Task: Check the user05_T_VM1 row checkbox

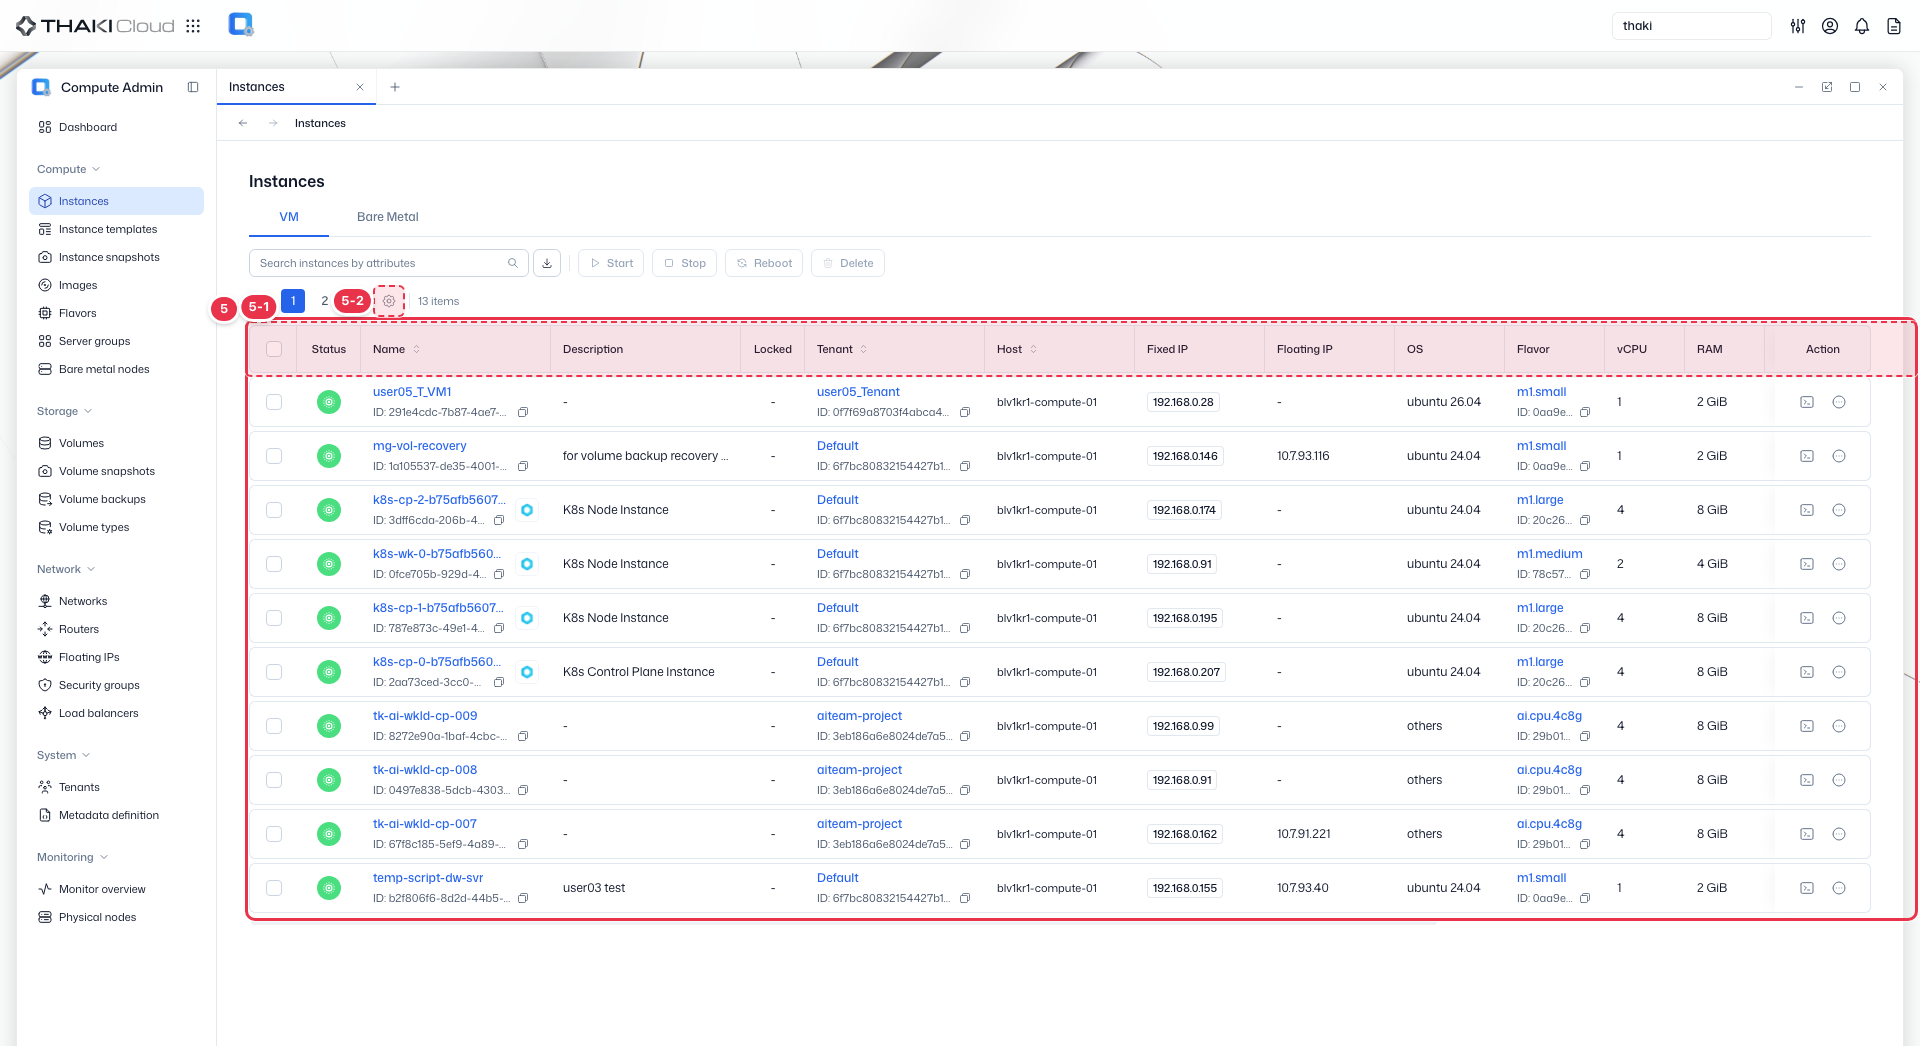Action: 274,402
